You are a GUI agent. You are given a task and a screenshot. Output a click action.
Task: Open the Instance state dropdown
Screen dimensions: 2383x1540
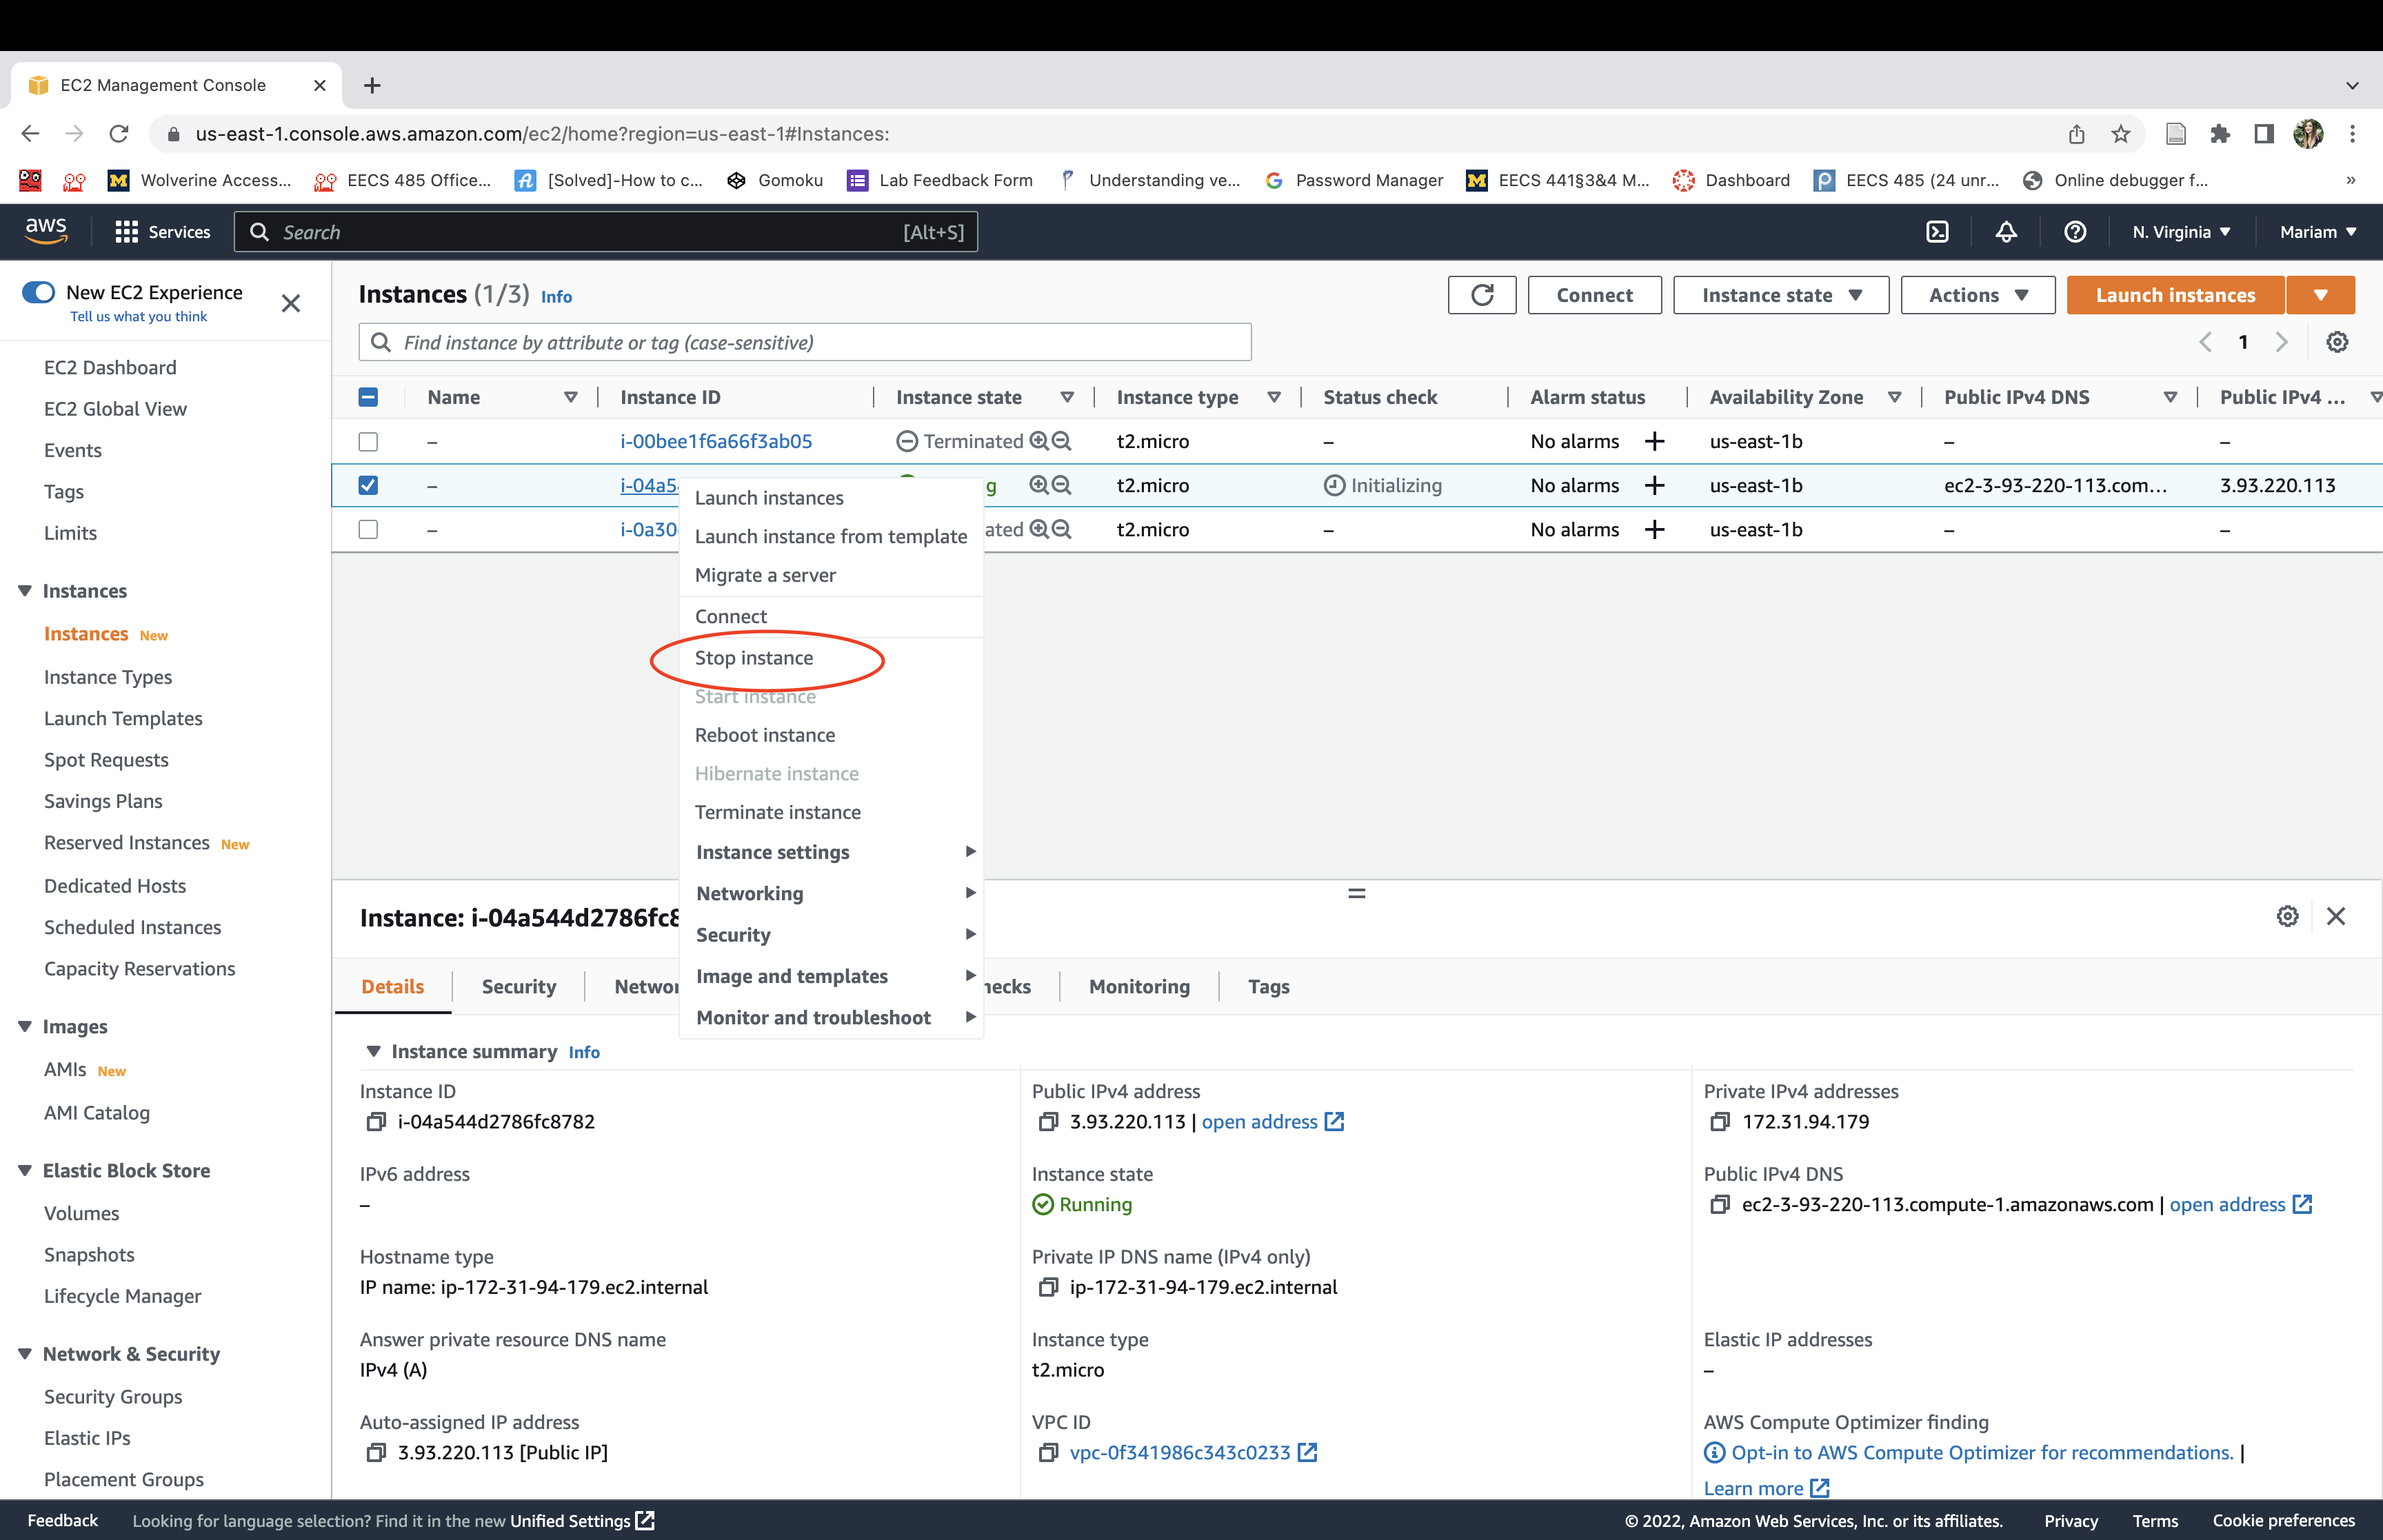[1780, 295]
